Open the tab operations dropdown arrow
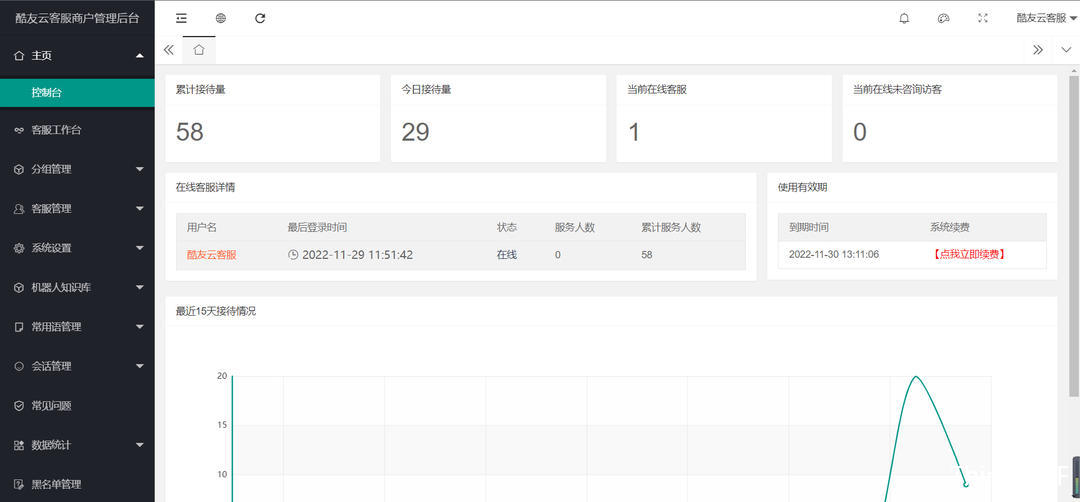The image size is (1080, 502). 1066,50
